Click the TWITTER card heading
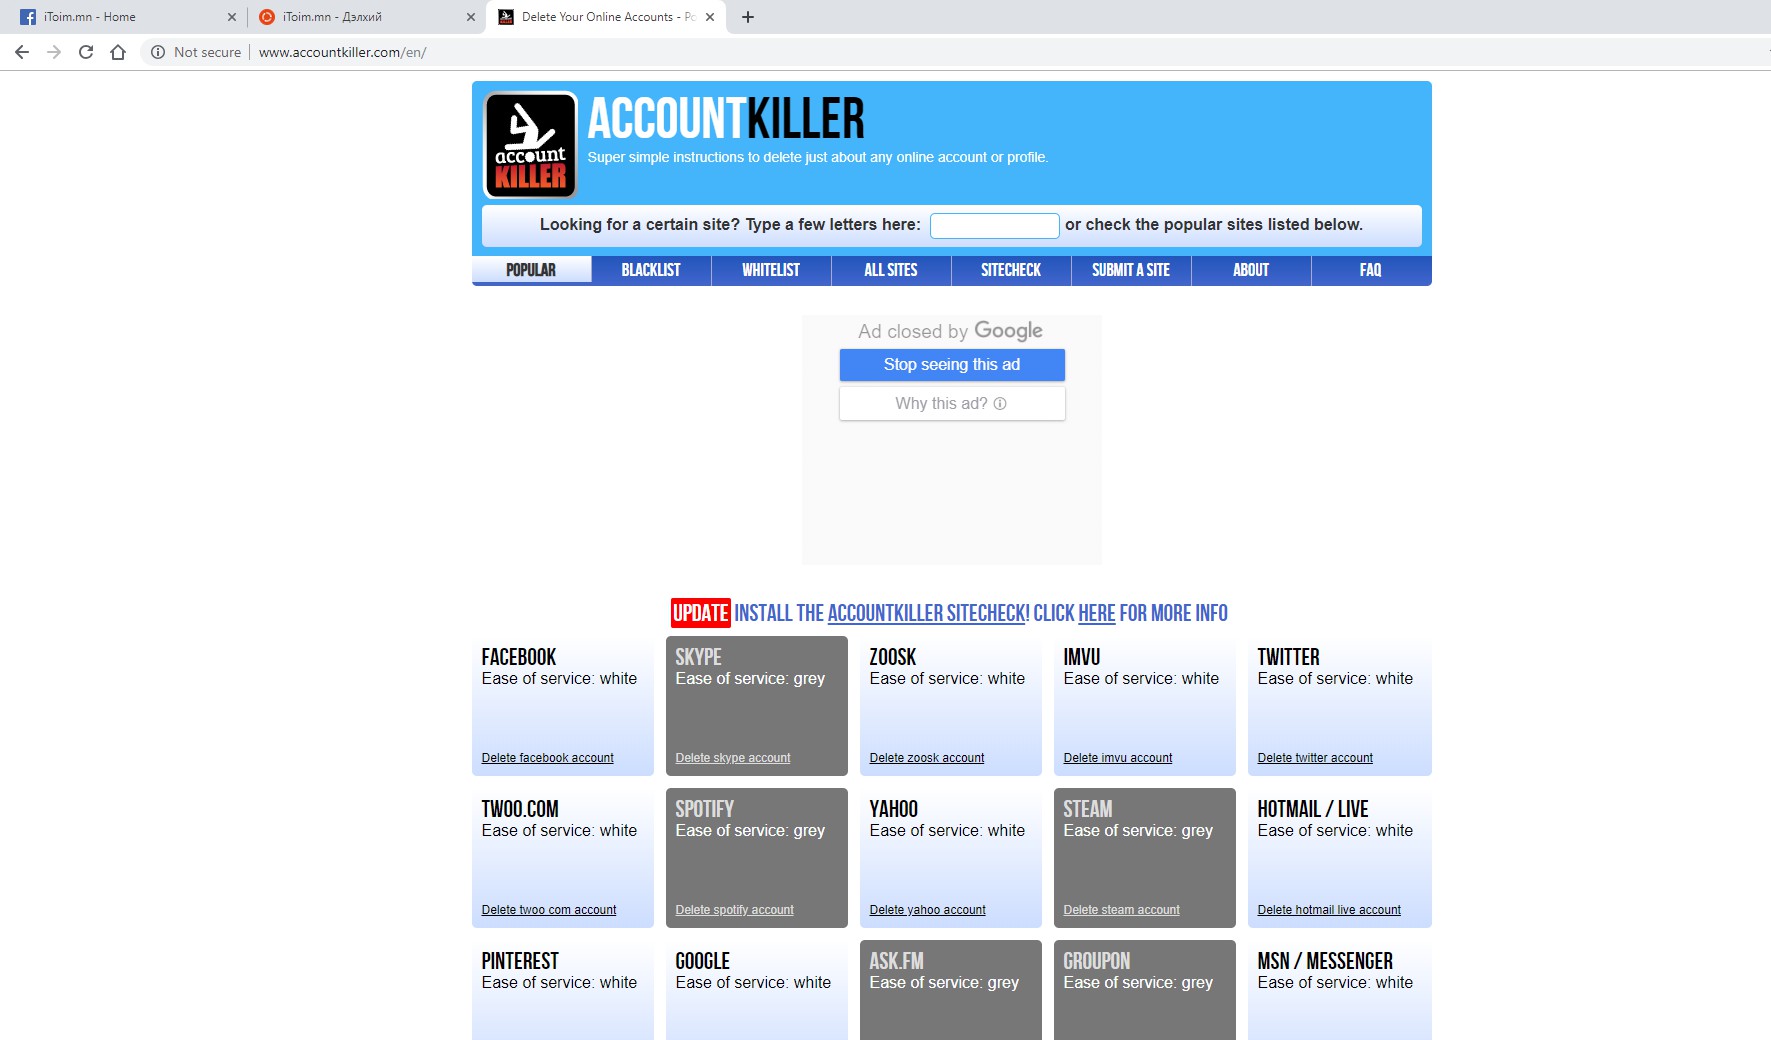 (x=1288, y=657)
